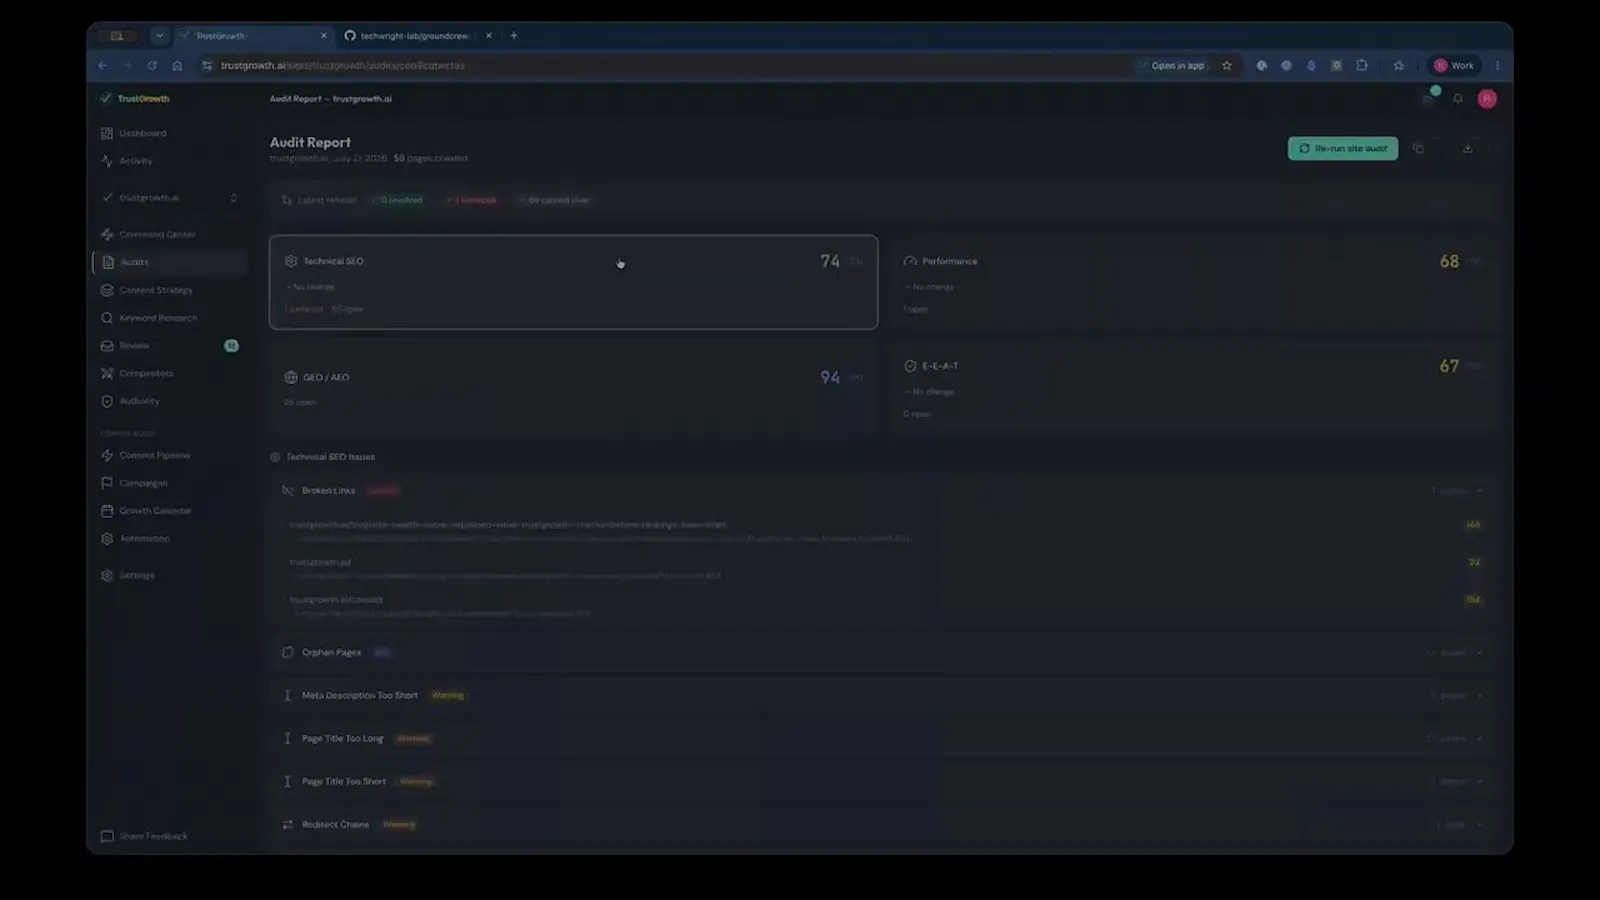Expand Page Title Too Long issues

(x=882, y=739)
